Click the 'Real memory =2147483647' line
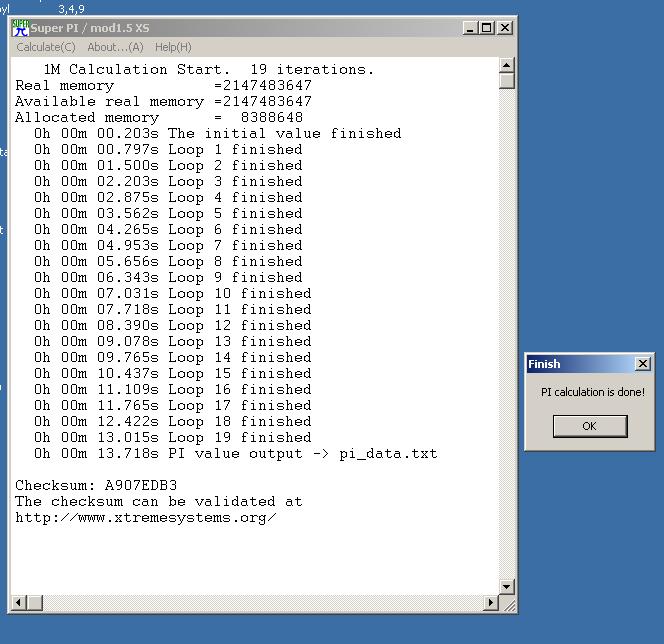Image resolution: width=664 pixels, height=644 pixels. tap(163, 85)
